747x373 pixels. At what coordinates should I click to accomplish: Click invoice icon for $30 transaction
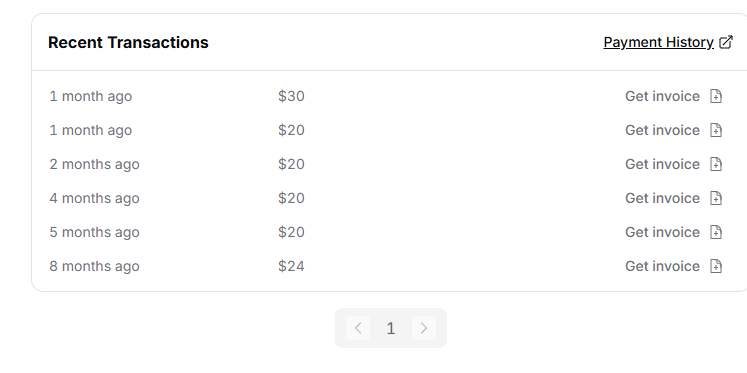[716, 96]
